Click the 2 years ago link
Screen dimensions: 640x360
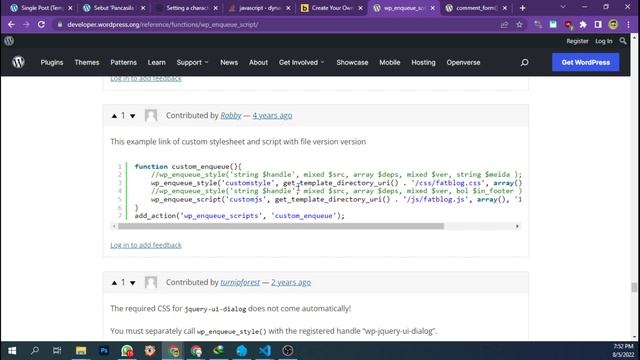291,282
